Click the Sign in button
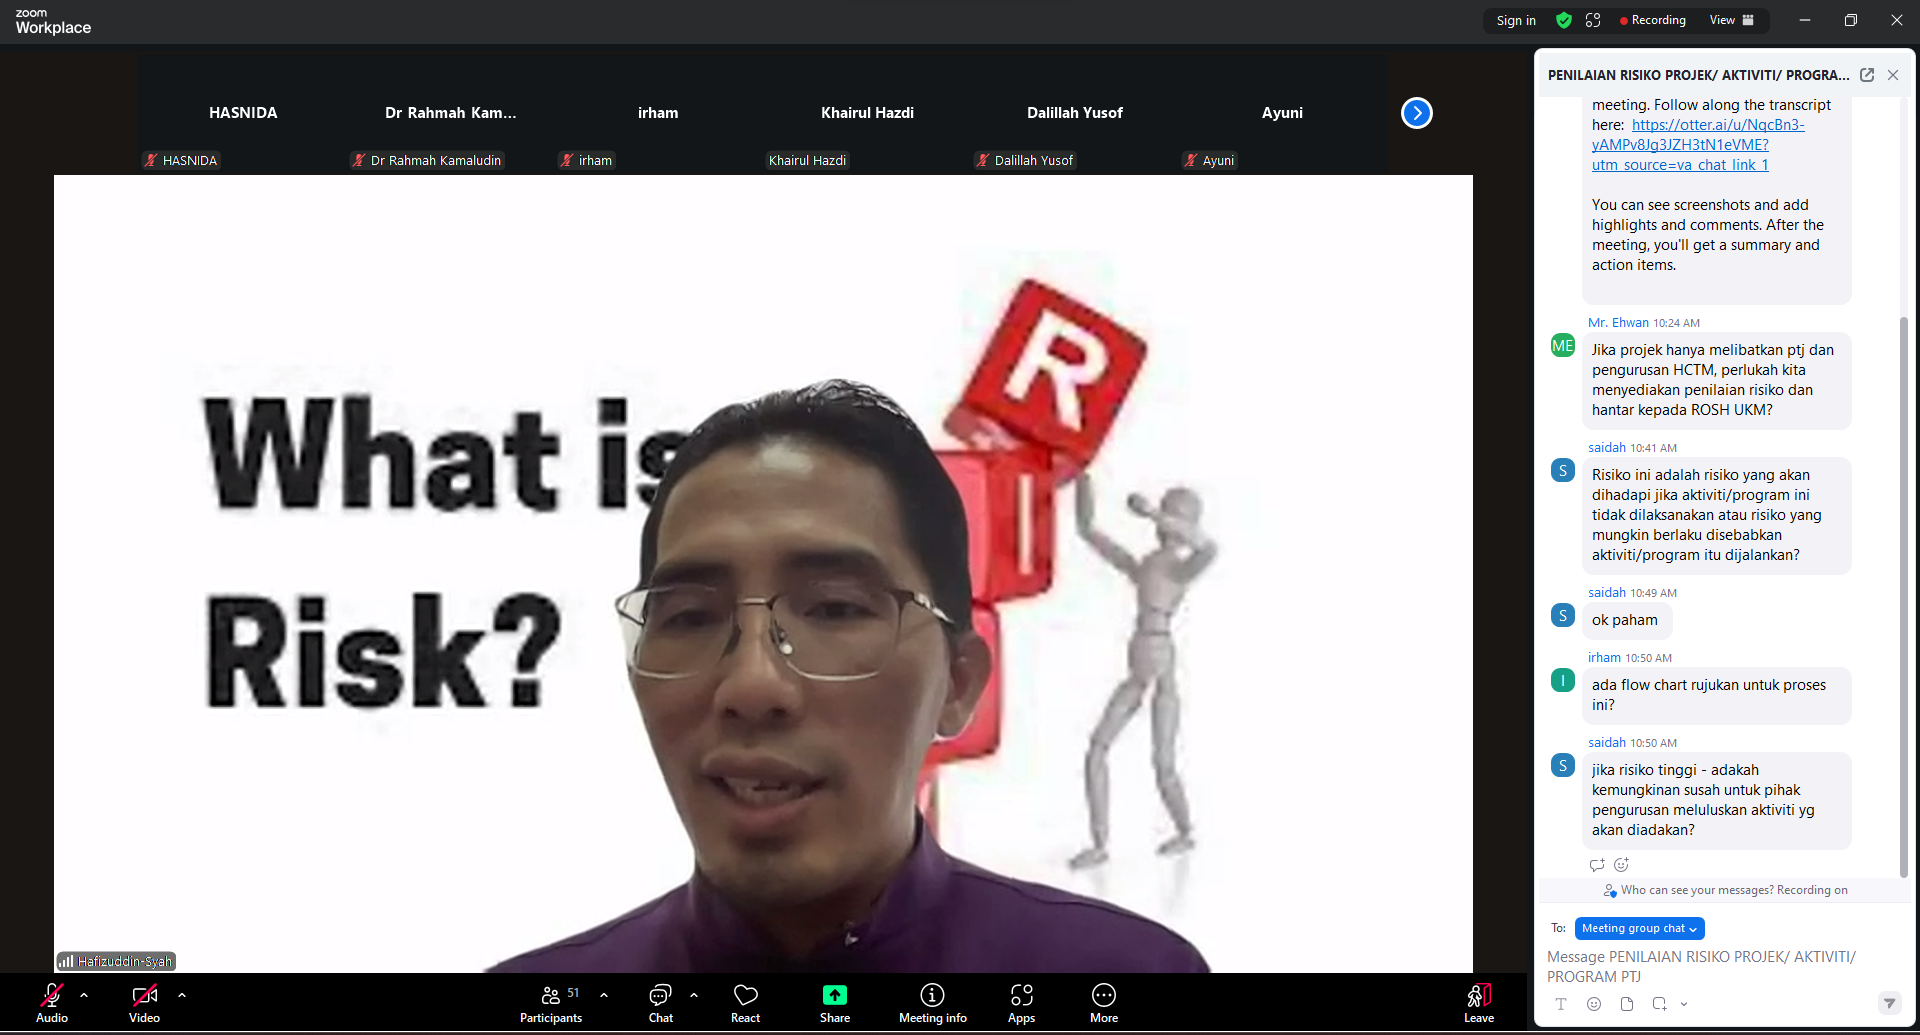This screenshot has width=1920, height=1035. [1516, 20]
